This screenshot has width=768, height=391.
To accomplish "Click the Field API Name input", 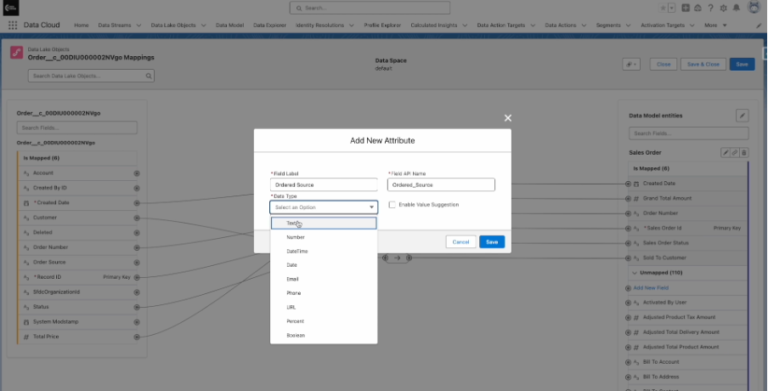I will 441,185.
